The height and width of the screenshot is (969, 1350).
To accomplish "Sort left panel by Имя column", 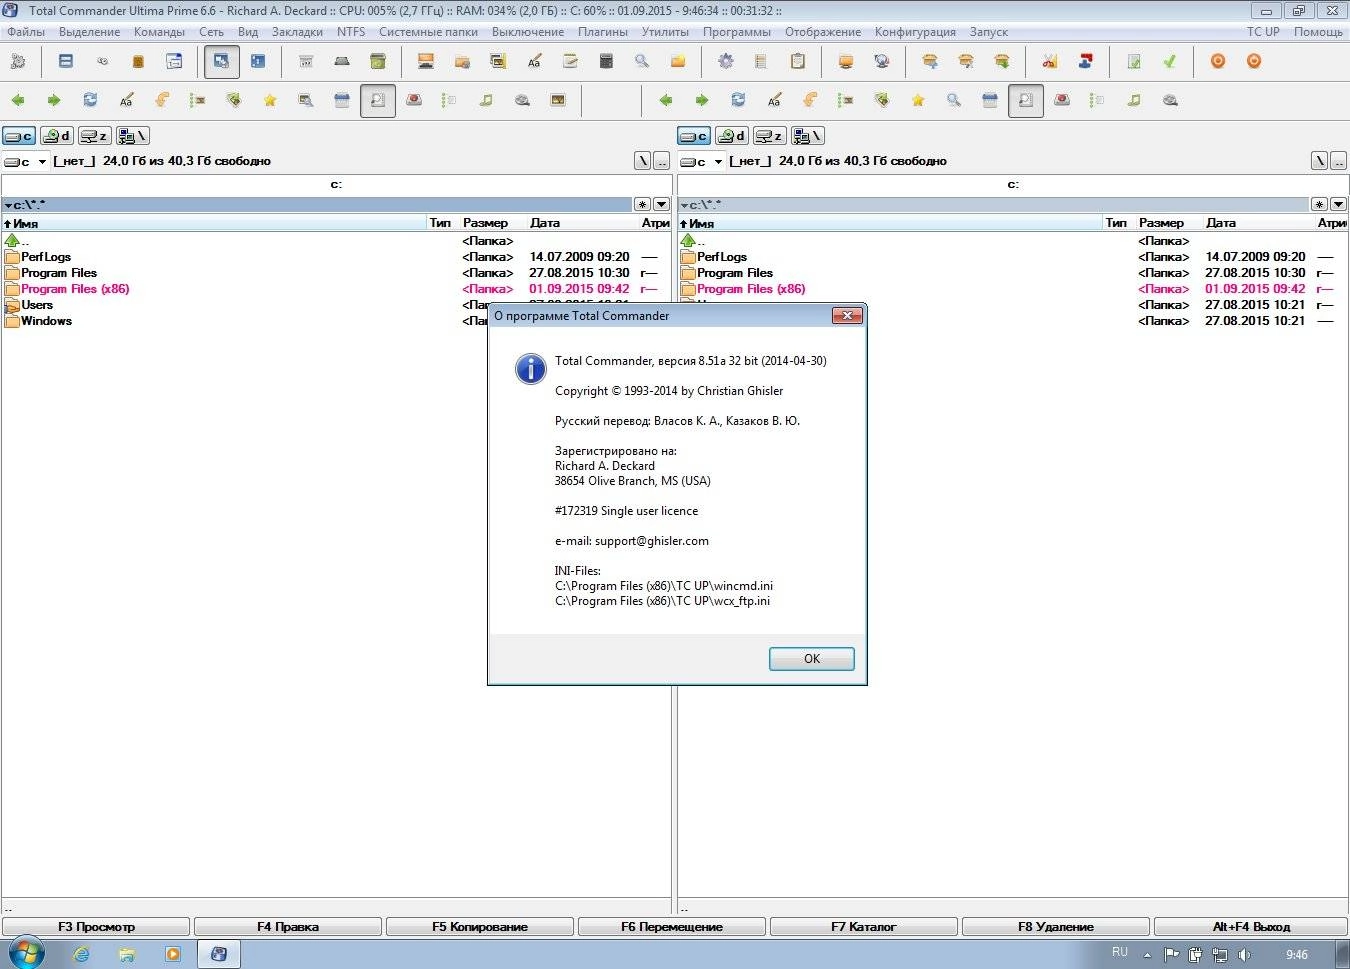I will [214, 223].
